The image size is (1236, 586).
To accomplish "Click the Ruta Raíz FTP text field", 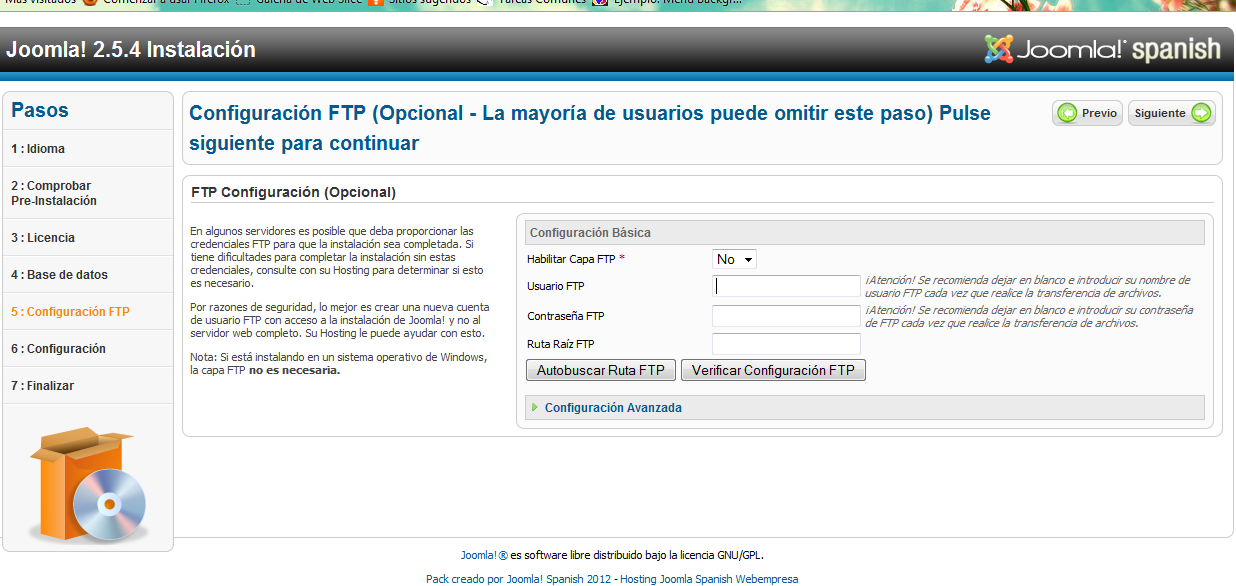I will pos(786,344).
